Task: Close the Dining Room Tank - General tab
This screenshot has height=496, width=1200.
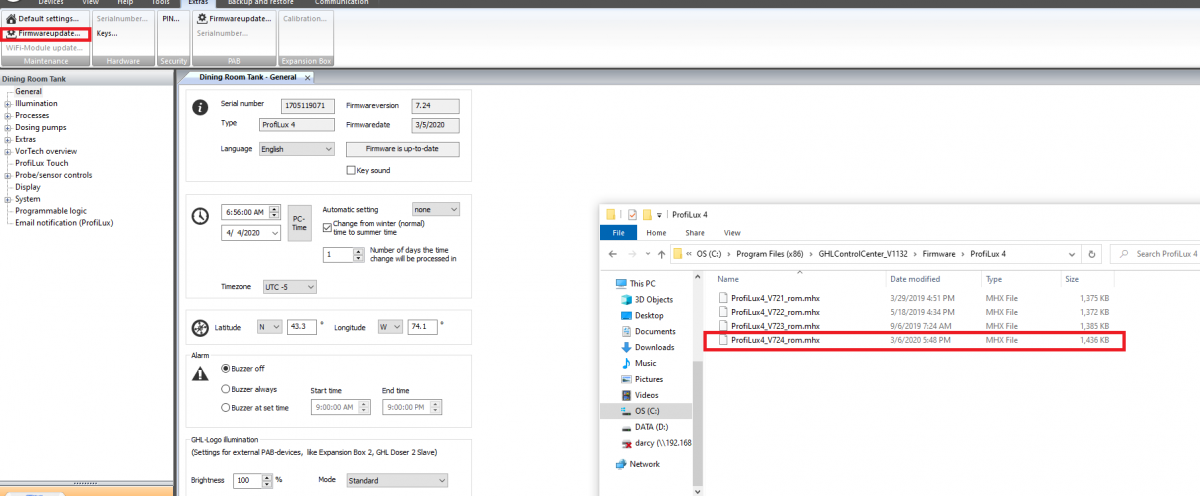Action: pyautogui.click(x=308, y=77)
